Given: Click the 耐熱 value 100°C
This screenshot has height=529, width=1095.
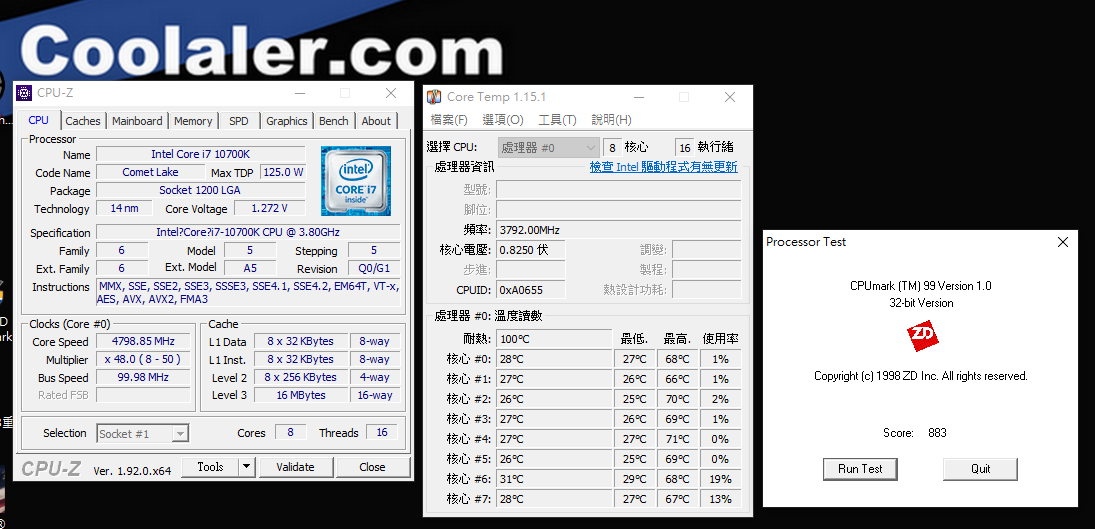Looking at the screenshot, I should [x=554, y=339].
